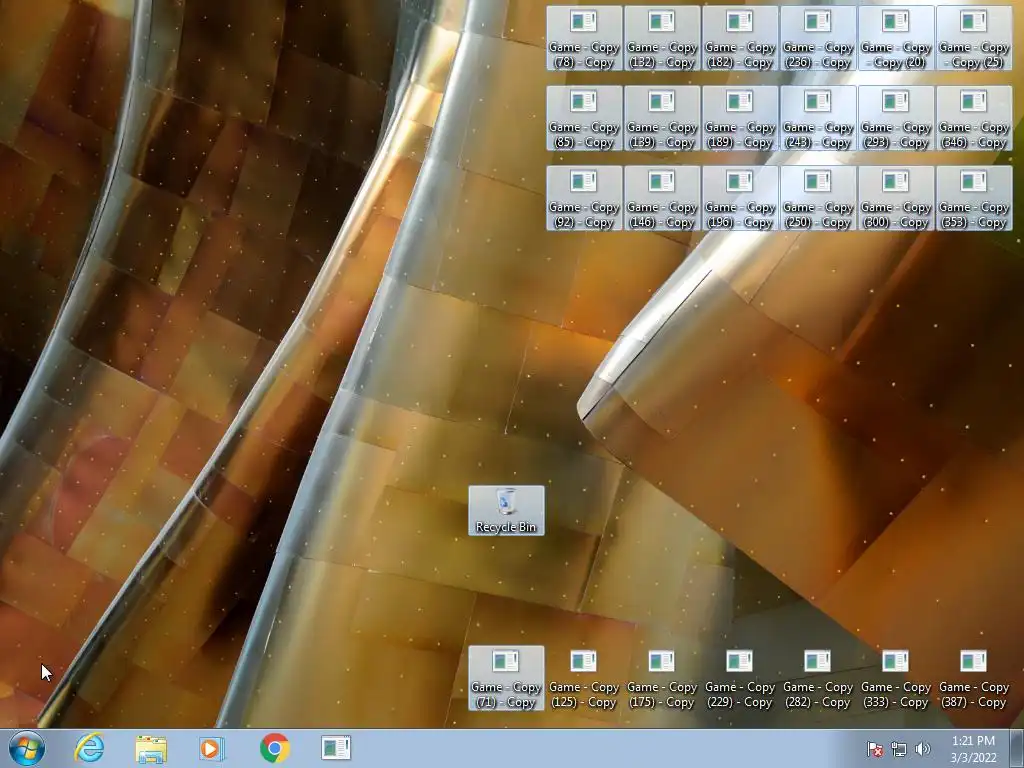This screenshot has width=1024, height=768.
Task: Select Game - Copy (250) - Copy
Action: (818, 198)
